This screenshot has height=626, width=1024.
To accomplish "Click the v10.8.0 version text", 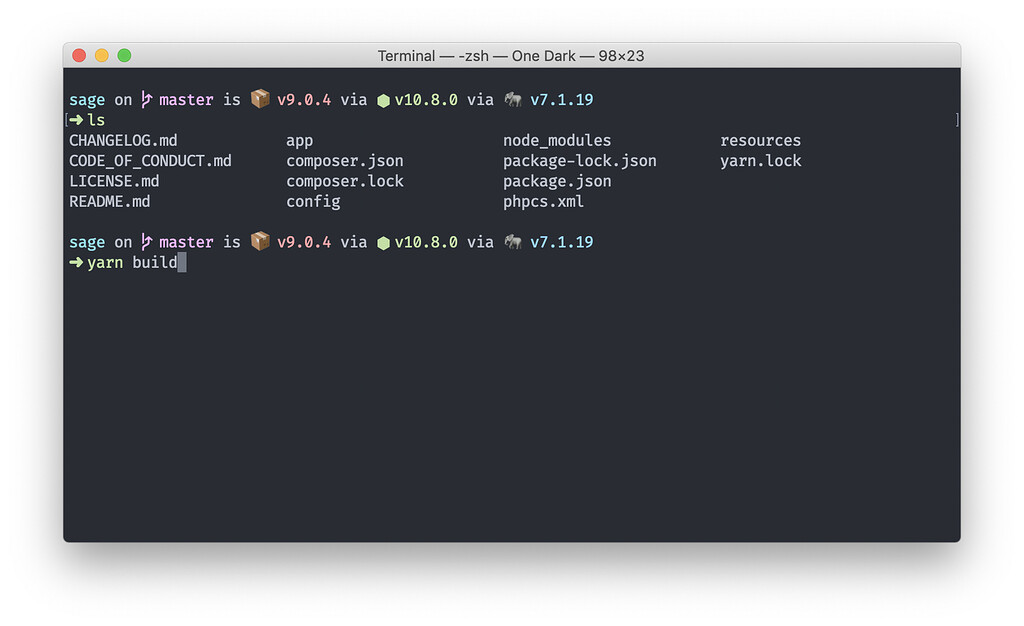I will 427,99.
